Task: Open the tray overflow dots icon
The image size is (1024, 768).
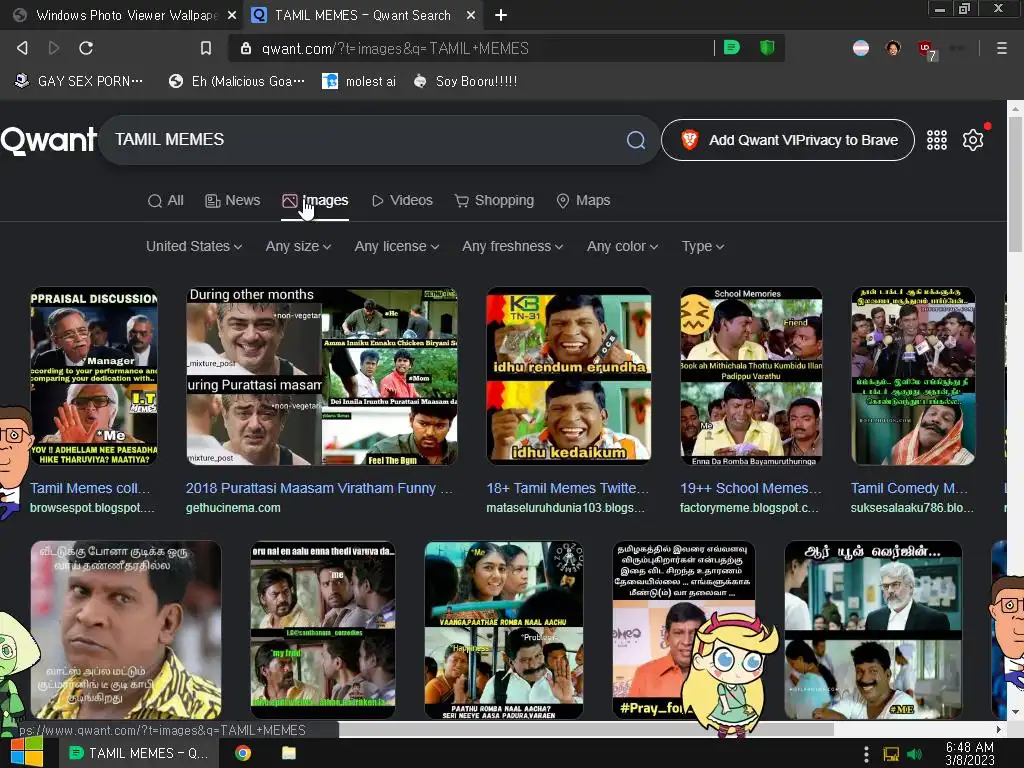Action: [x=866, y=754]
